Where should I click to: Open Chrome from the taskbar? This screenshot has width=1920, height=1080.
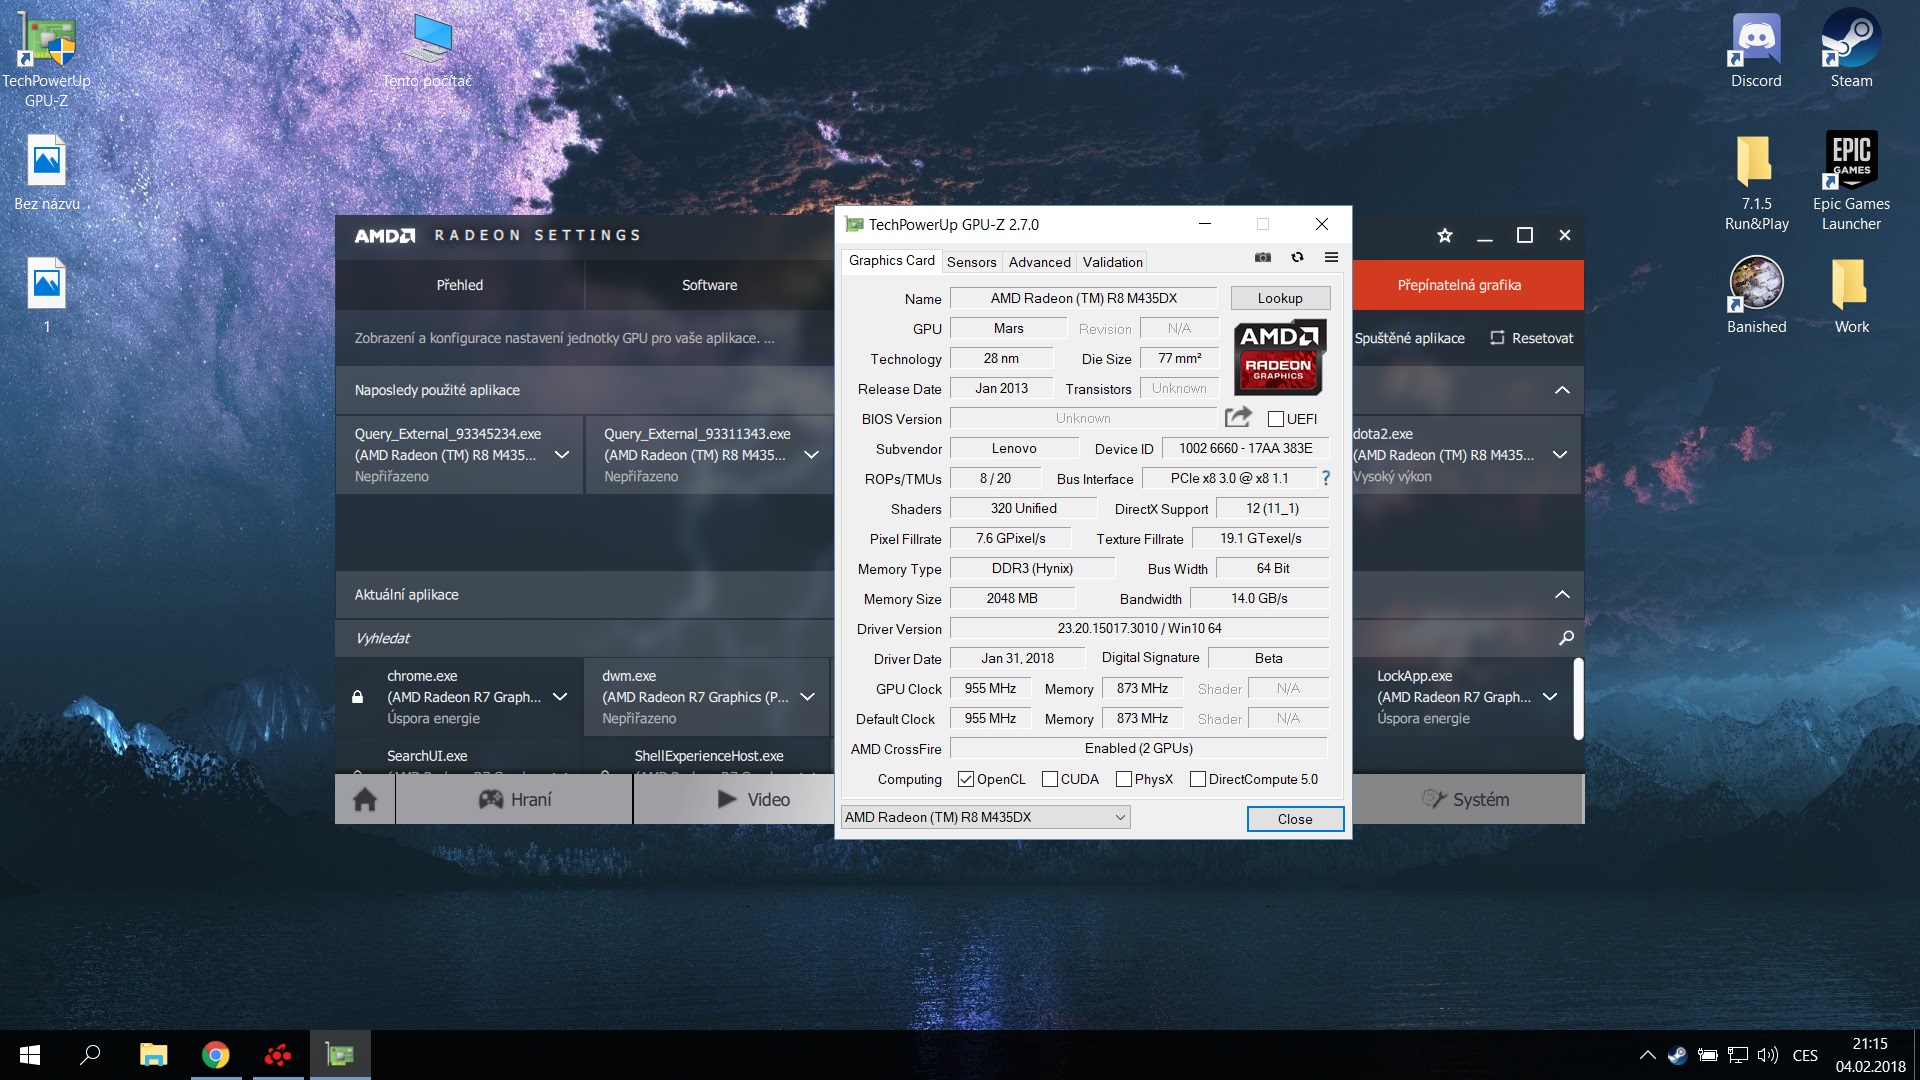click(x=216, y=1055)
